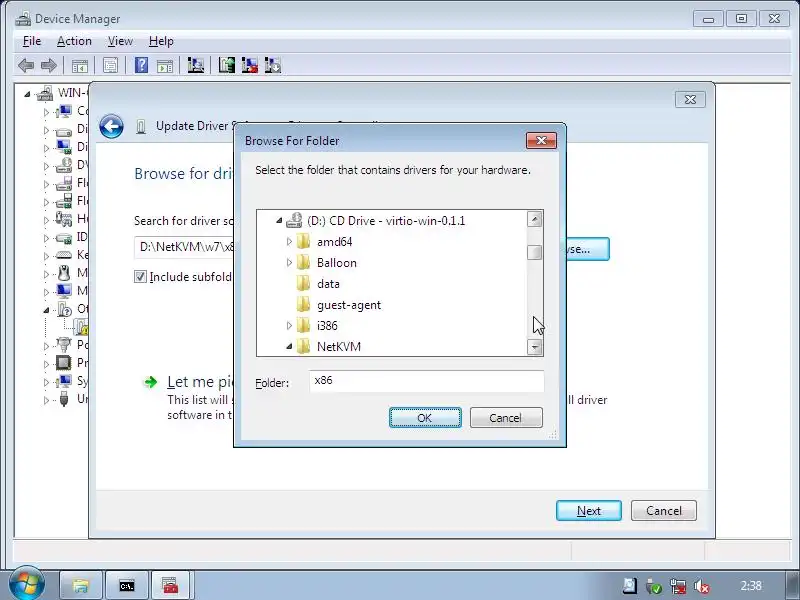Expand the Balloon folder arrow
Viewport: 800px width, 600px height.
tap(289, 262)
